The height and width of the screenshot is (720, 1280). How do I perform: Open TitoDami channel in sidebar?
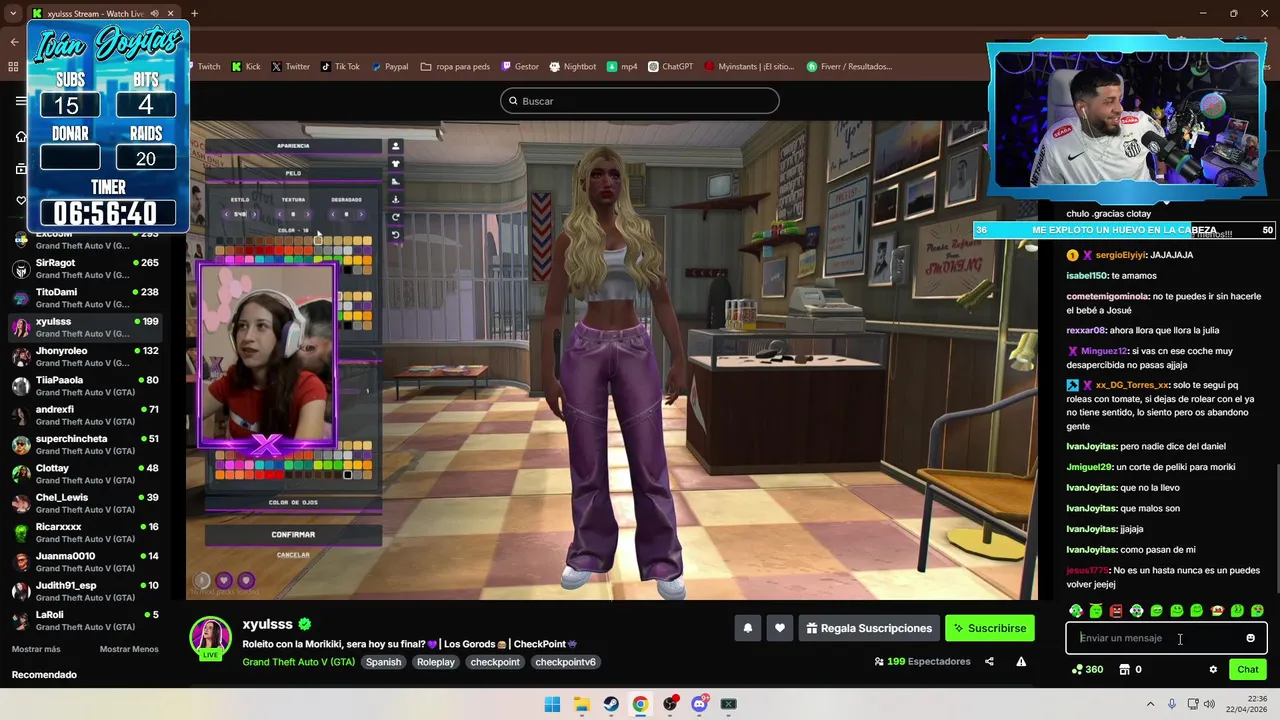pyautogui.click(x=84, y=297)
